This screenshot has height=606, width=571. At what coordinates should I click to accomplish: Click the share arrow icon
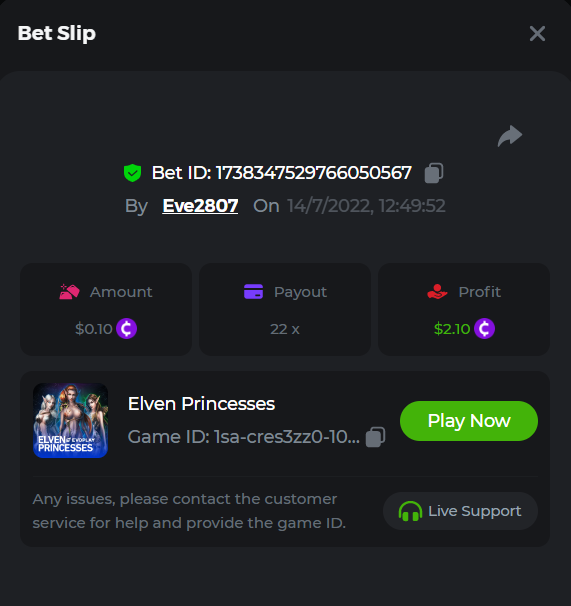pyautogui.click(x=510, y=136)
